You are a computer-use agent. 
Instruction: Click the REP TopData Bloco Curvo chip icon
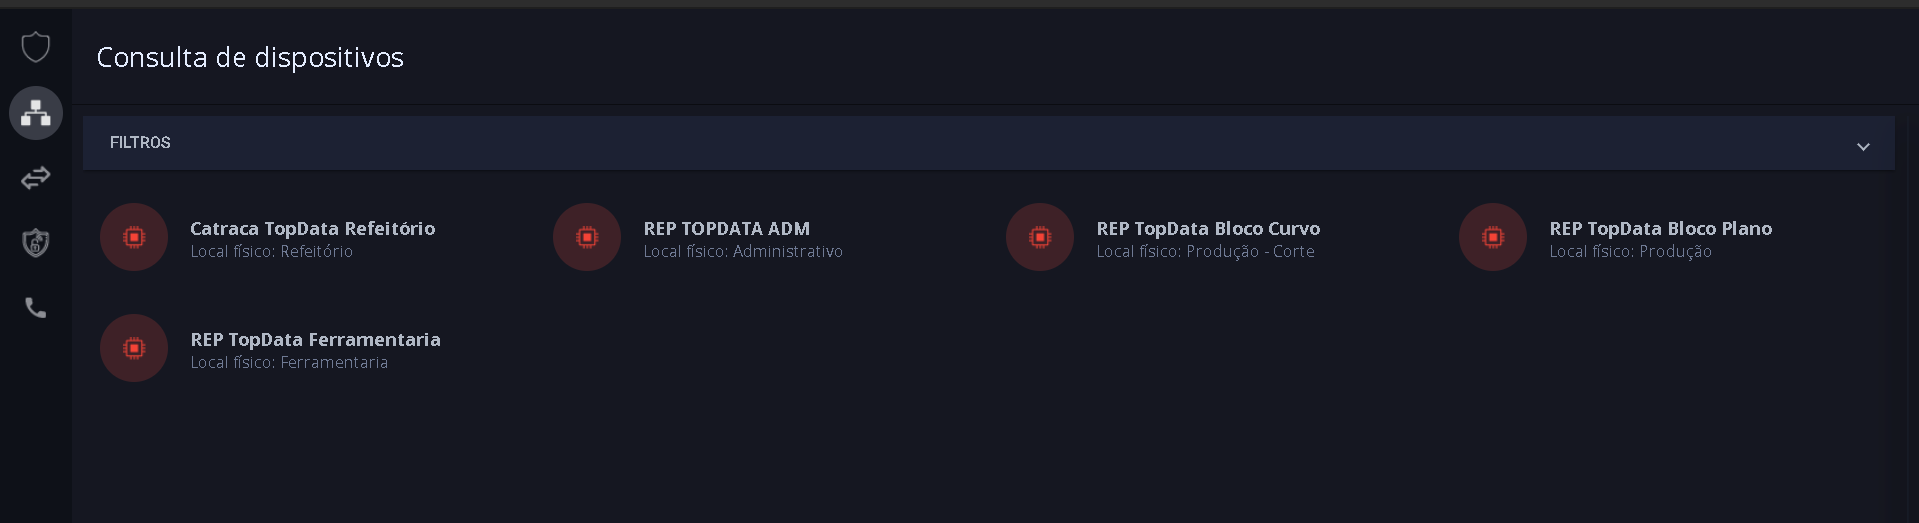point(1040,237)
